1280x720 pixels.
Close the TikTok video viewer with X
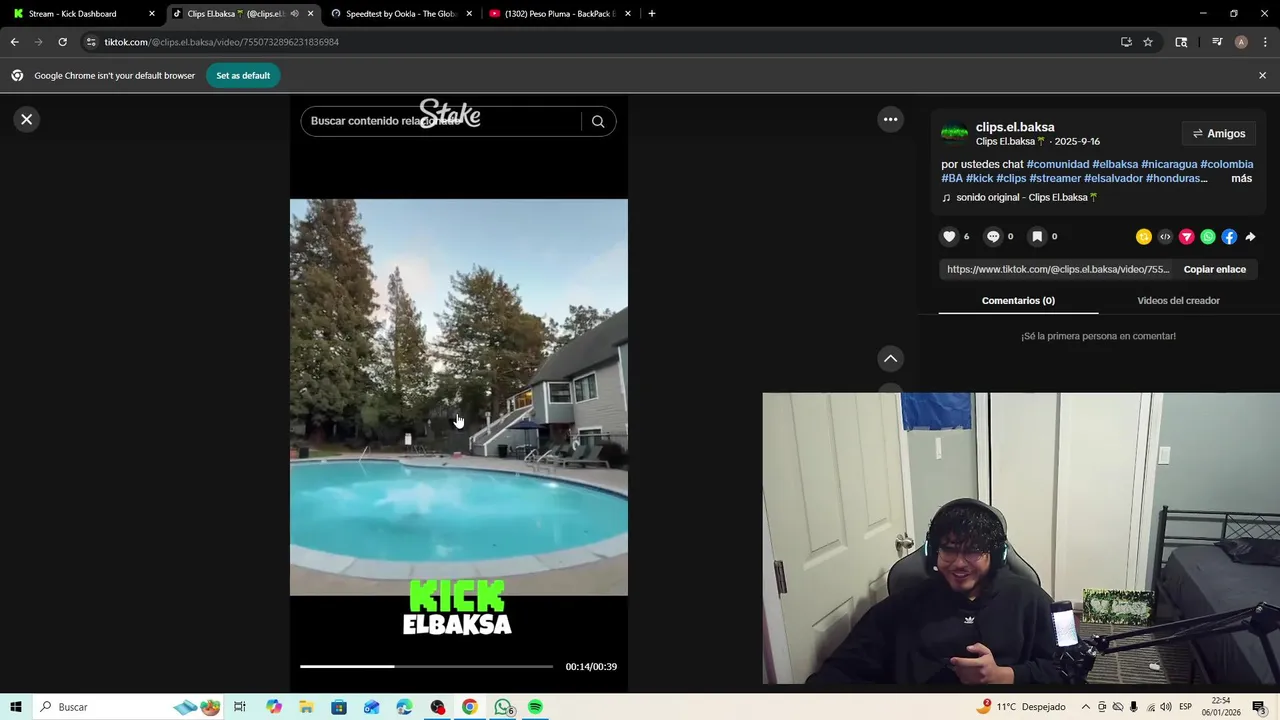tap(27, 119)
